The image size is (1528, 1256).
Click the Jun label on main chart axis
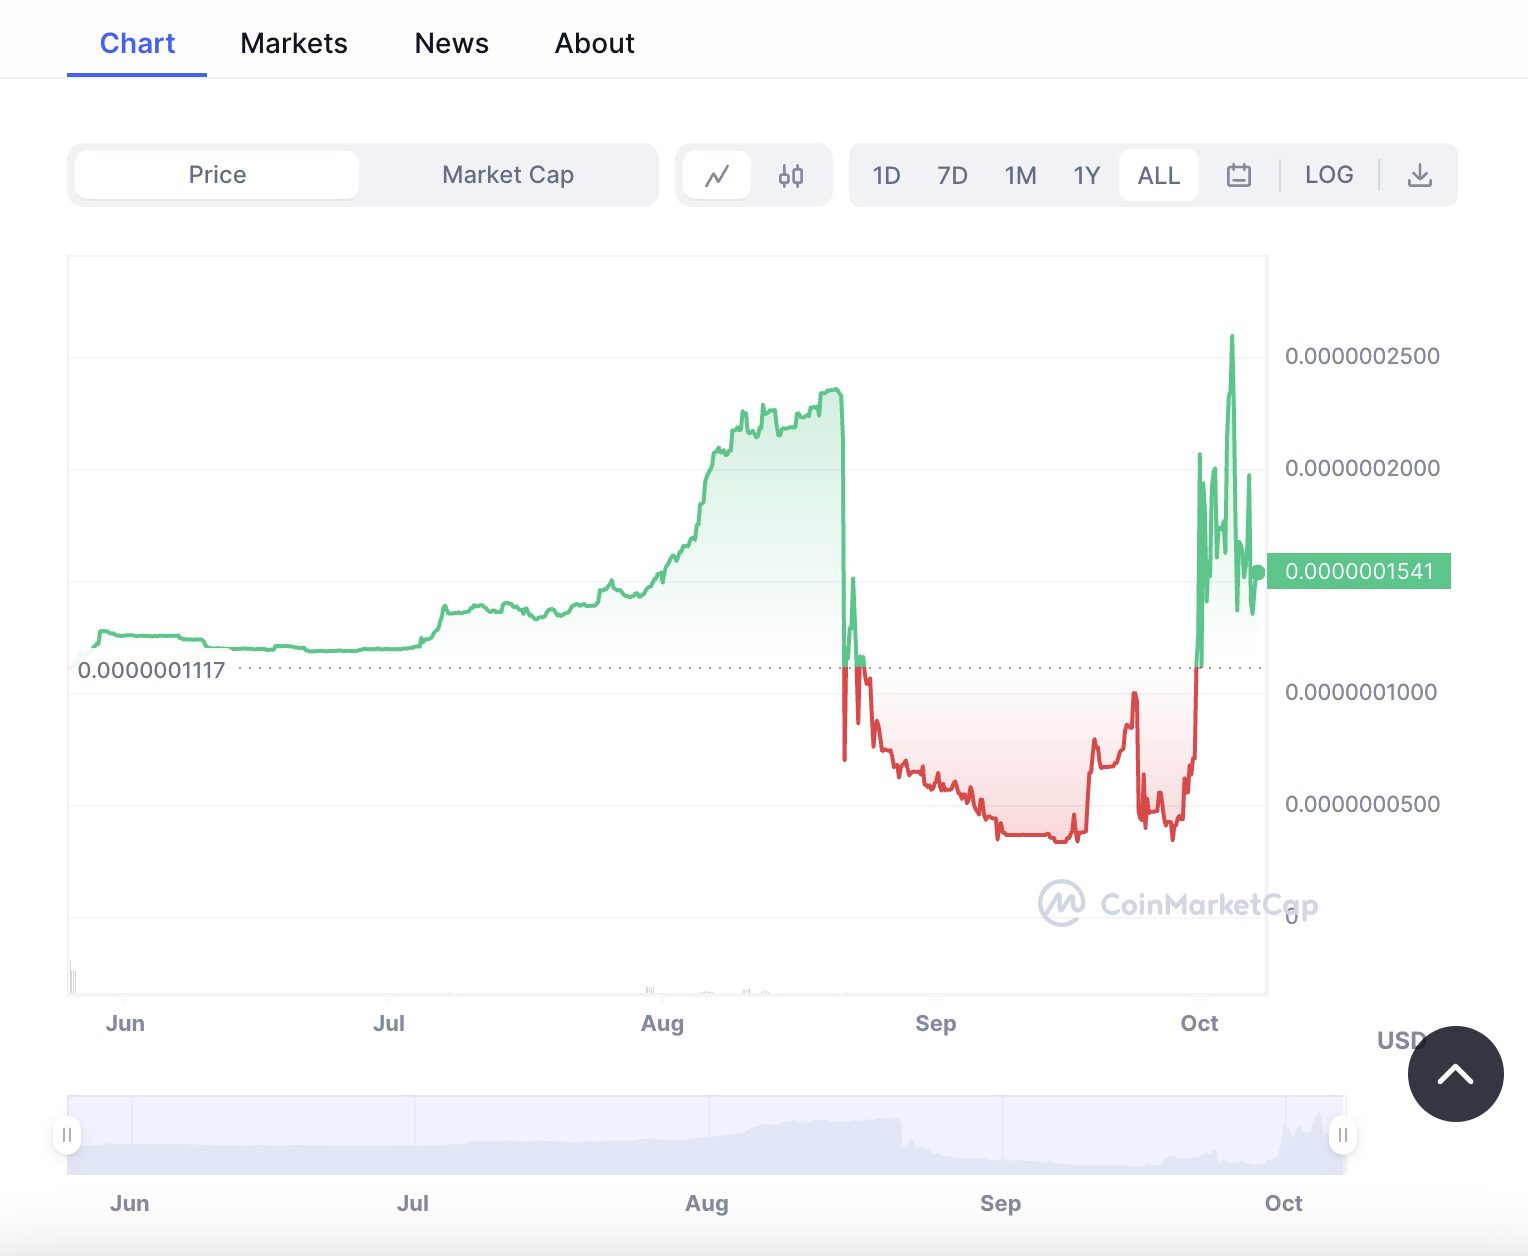pos(125,1023)
